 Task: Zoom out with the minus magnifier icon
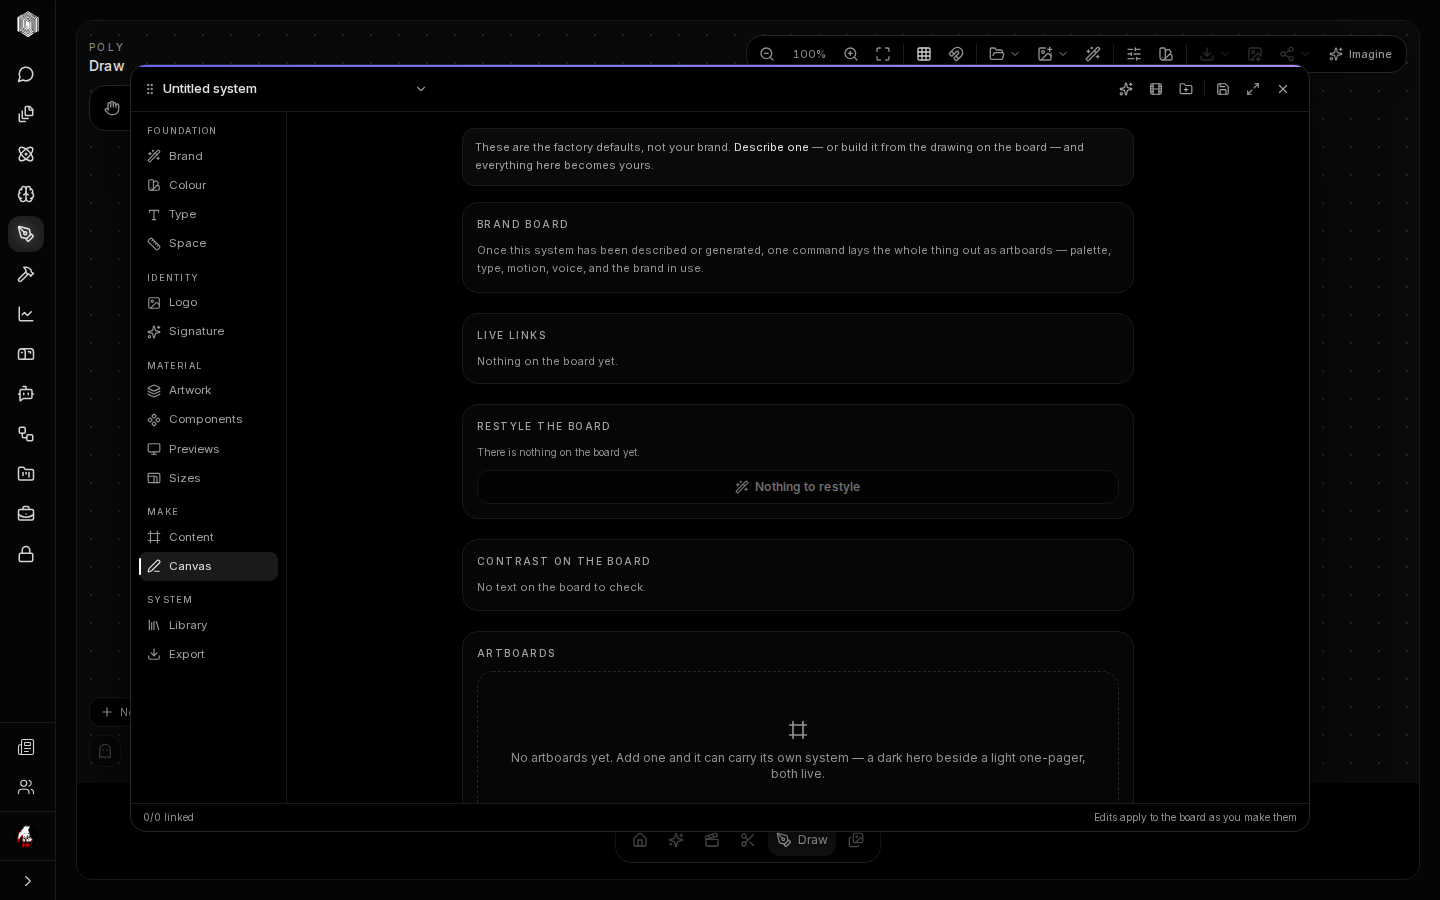767,54
